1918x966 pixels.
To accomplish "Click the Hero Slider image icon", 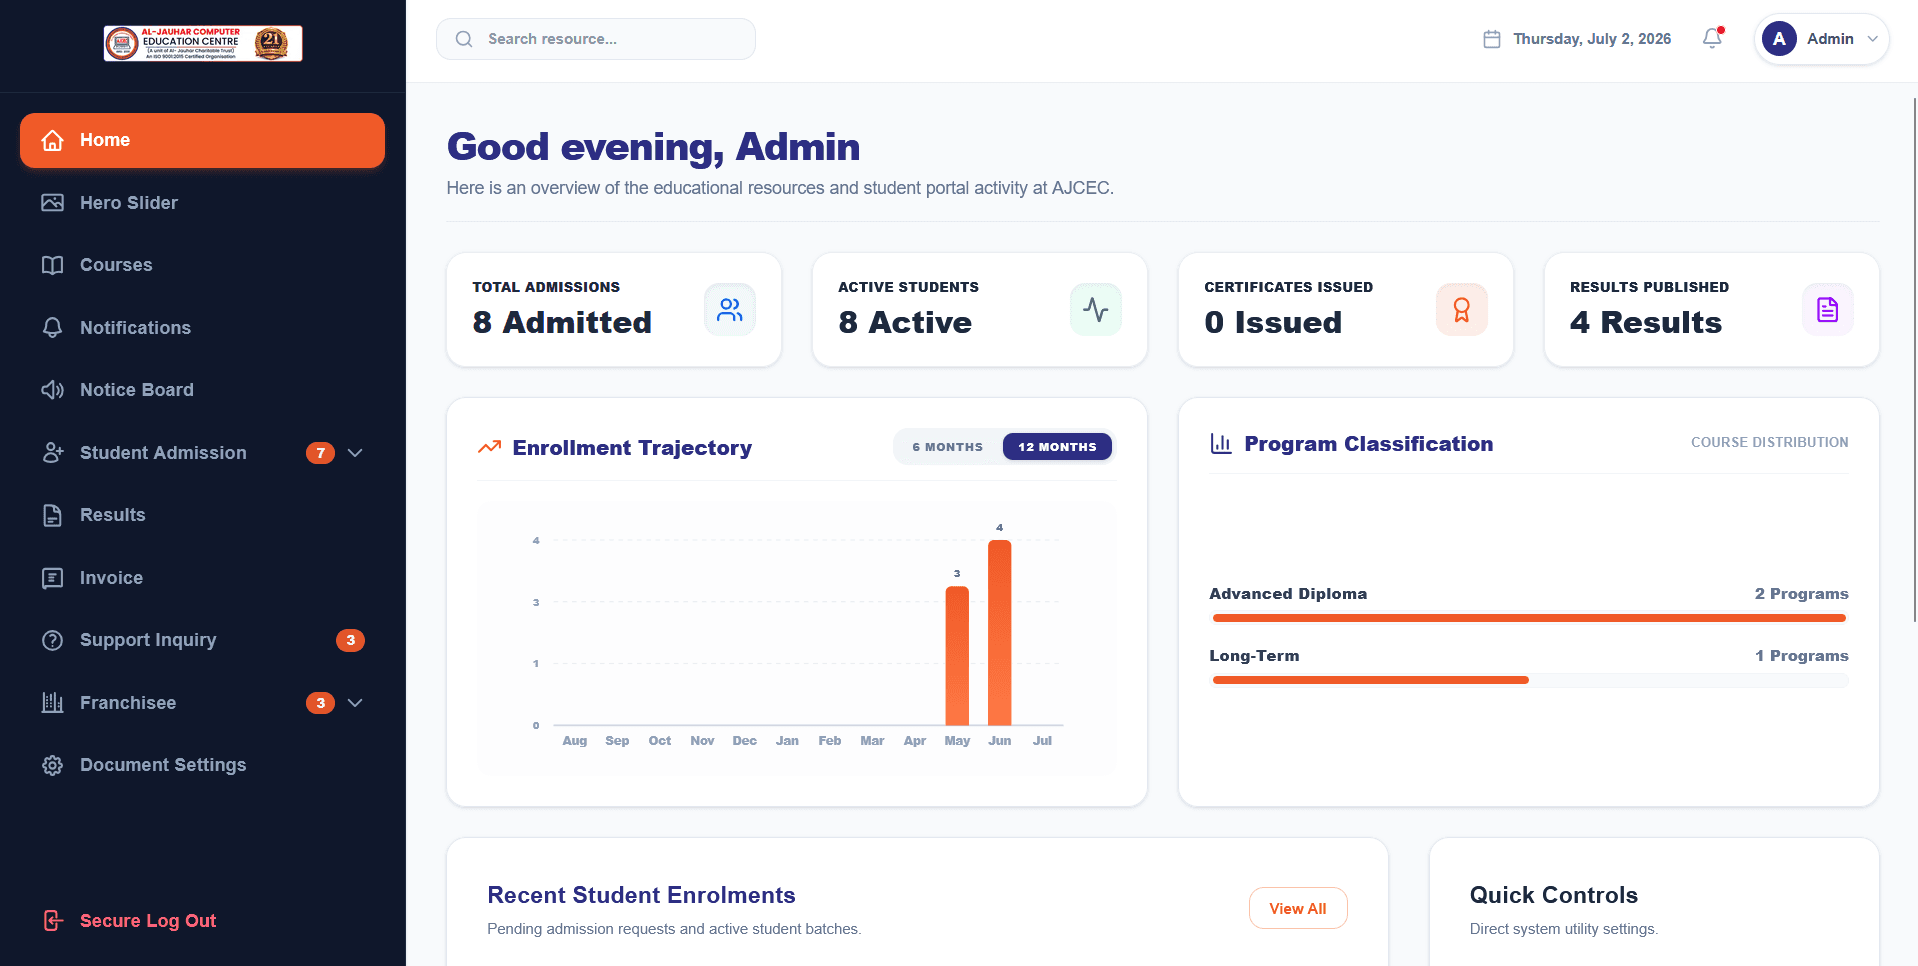I will 53,203.
